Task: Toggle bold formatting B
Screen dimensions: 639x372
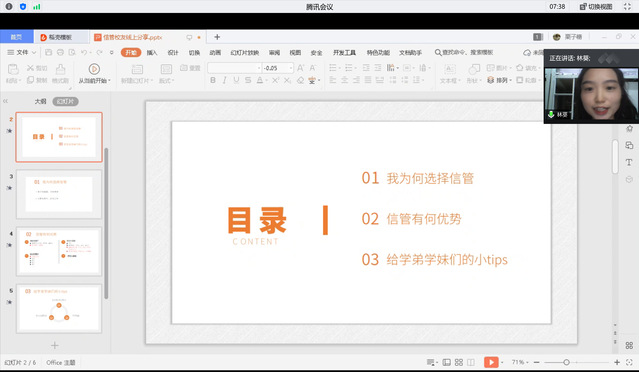Action: point(213,80)
